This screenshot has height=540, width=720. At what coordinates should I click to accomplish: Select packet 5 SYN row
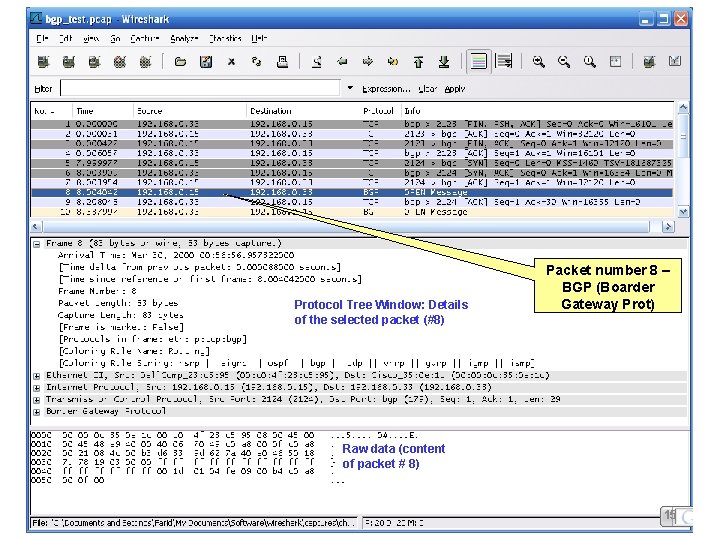(352, 163)
